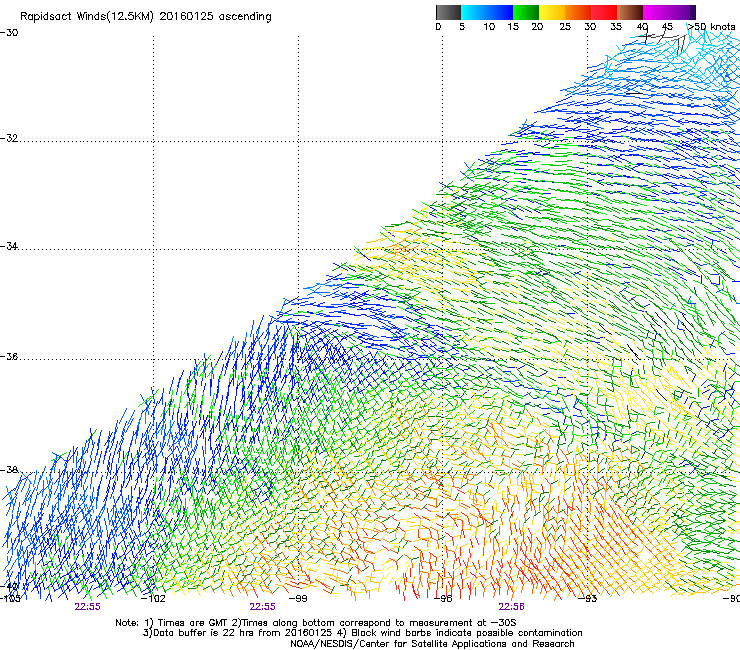Click the purple '22:56' time label

(512, 607)
